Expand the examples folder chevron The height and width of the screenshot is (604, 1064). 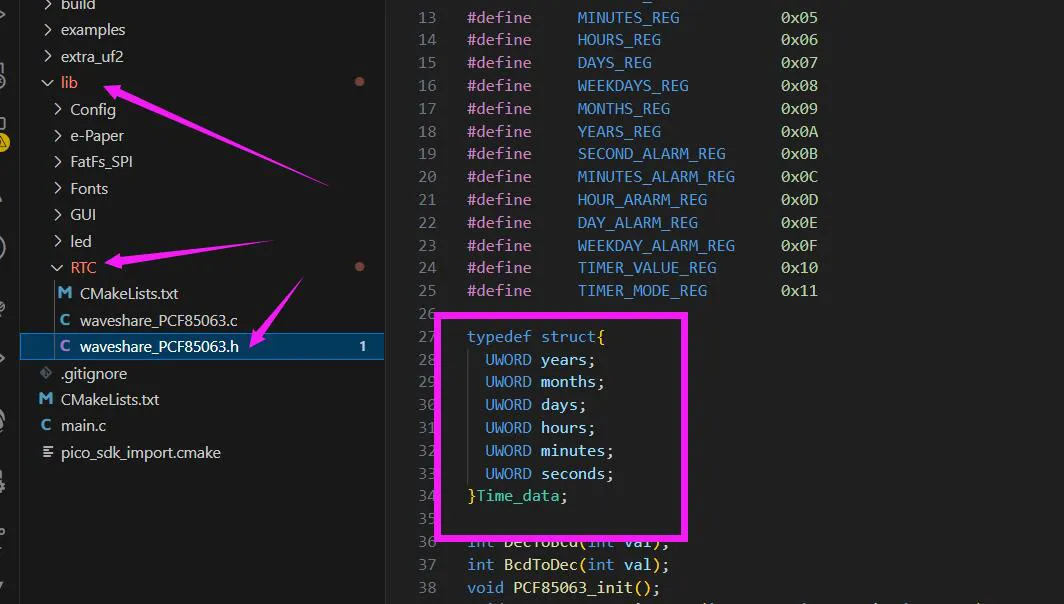coord(48,29)
